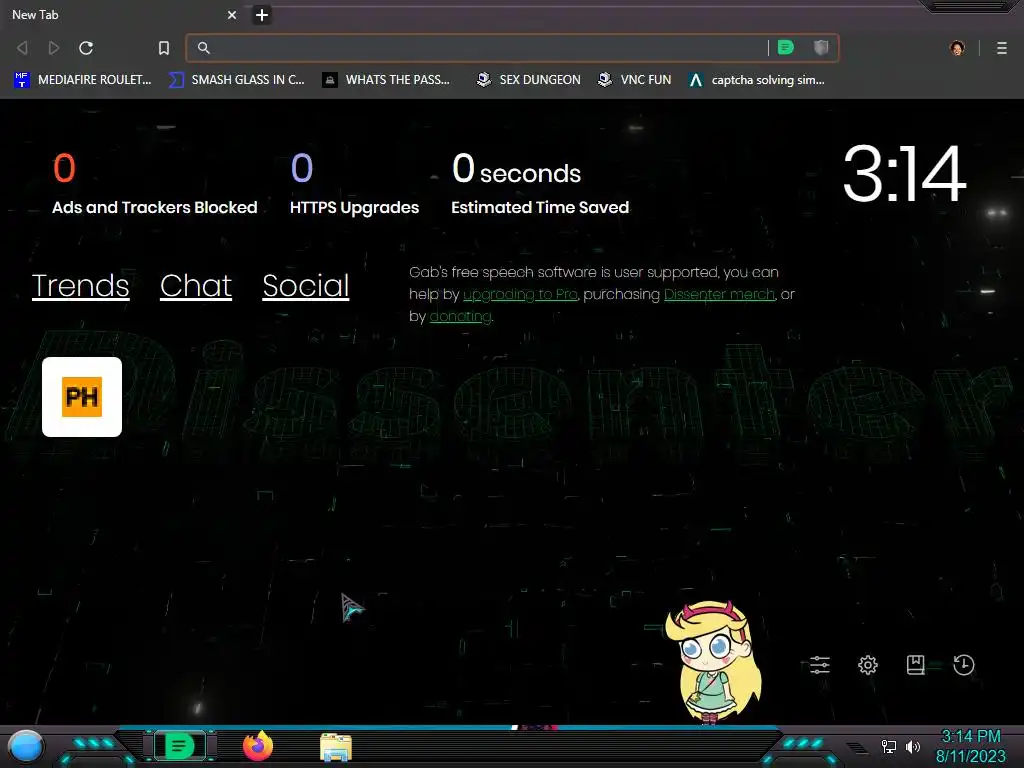Click the Star Butterfly desktop mascot
Screen dimensions: 1024x768
(714, 661)
